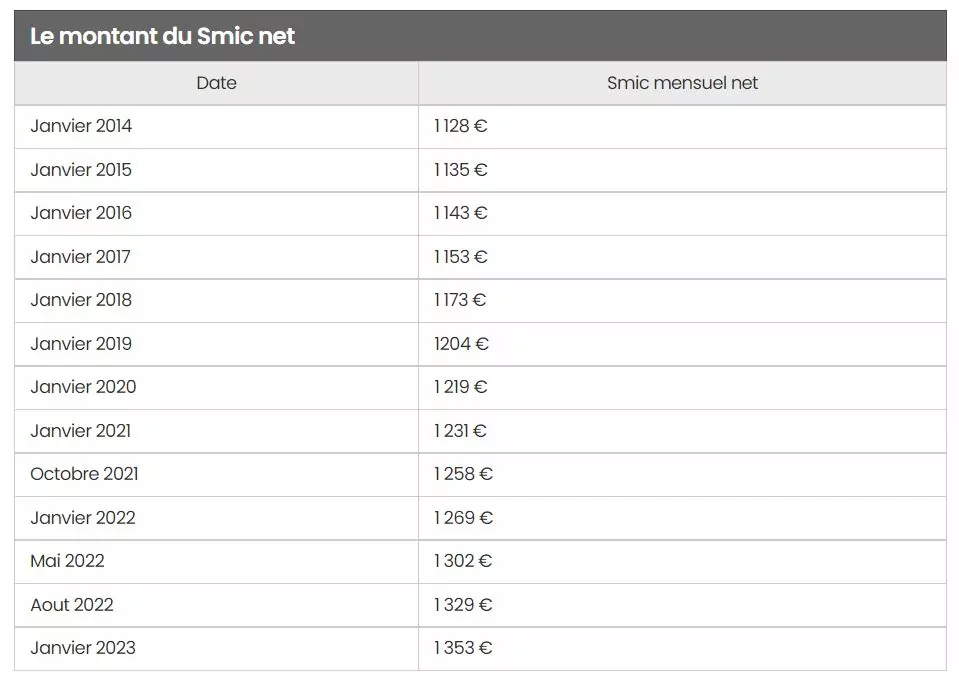The height and width of the screenshot is (684, 959).
Task: Select the Octobre 2021 row label
Action: (84, 474)
